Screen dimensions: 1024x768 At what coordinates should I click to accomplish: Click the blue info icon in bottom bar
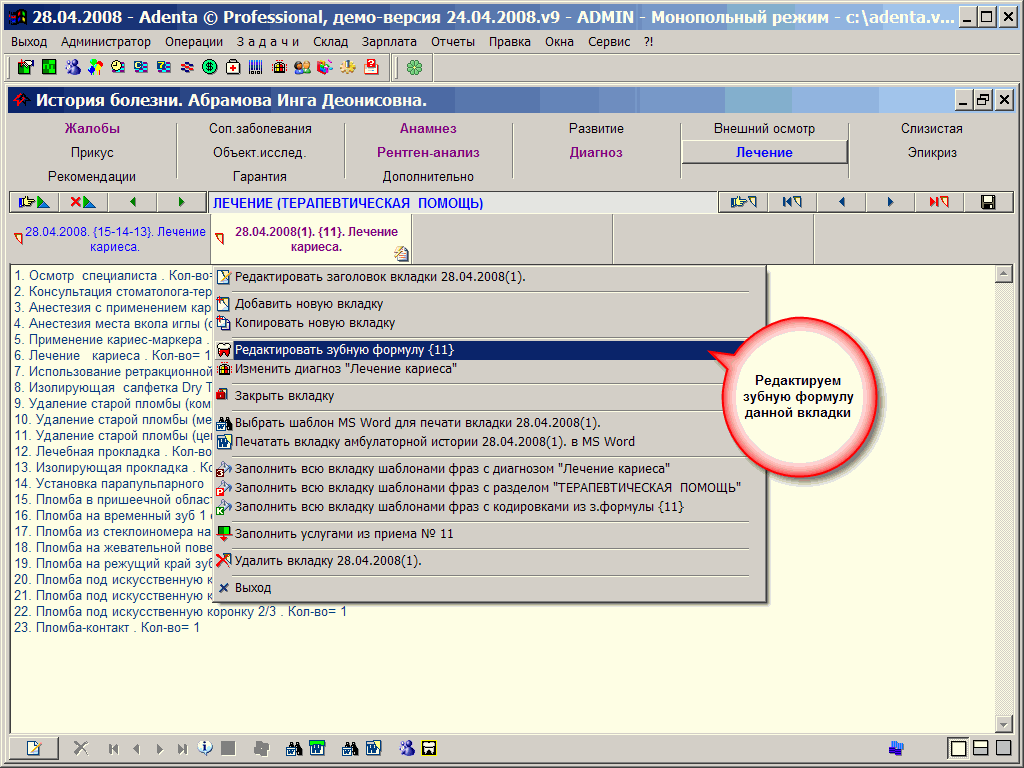pos(205,747)
